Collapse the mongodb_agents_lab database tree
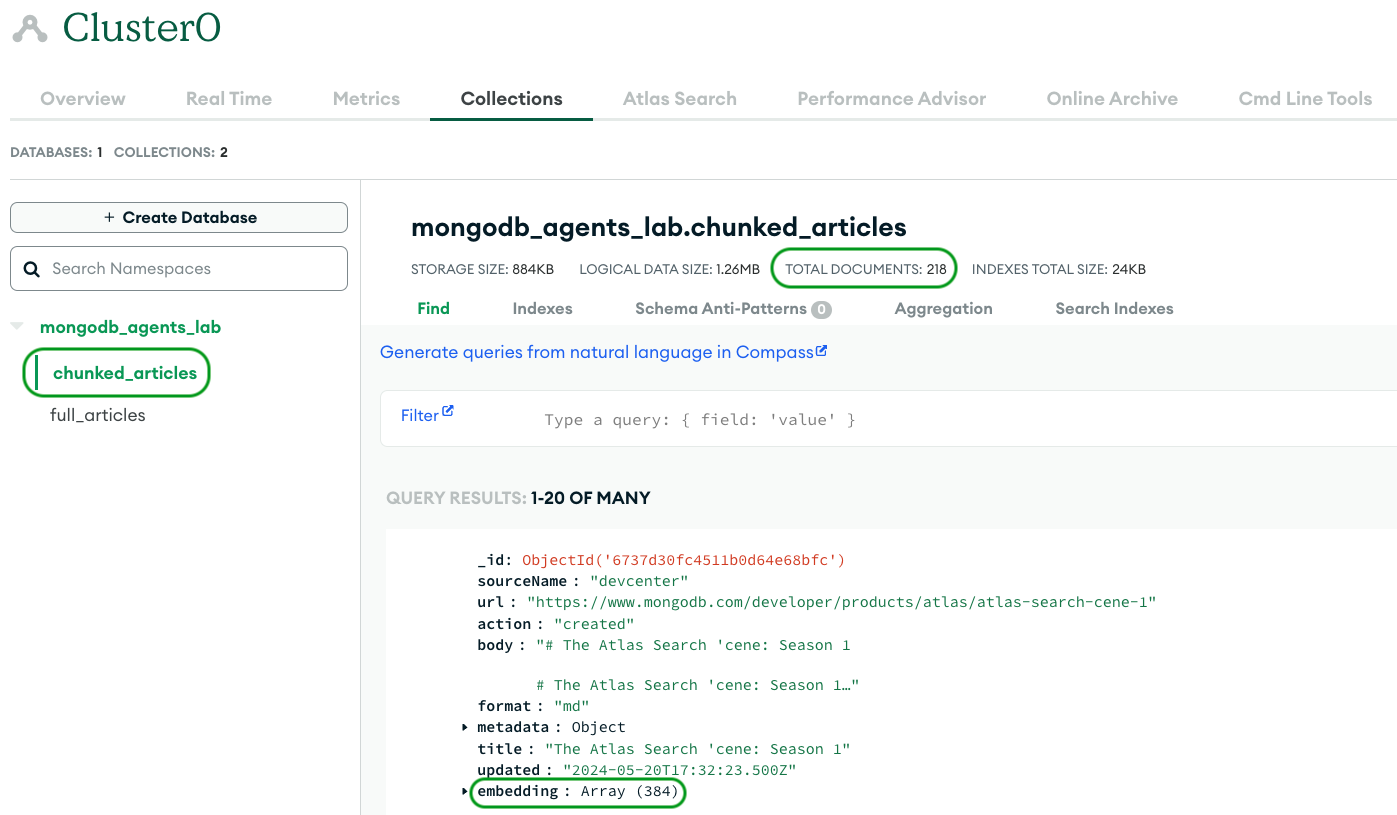The height and width of the screenshot is (815, 1397). coord(17,327)
